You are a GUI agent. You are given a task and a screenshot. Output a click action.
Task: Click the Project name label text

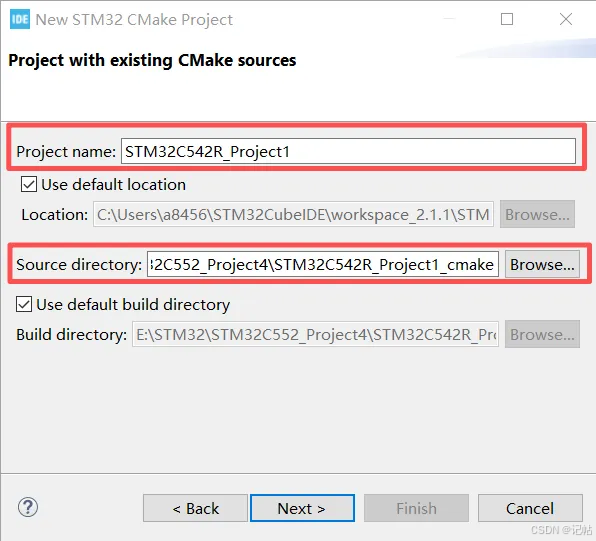[66, 152]
